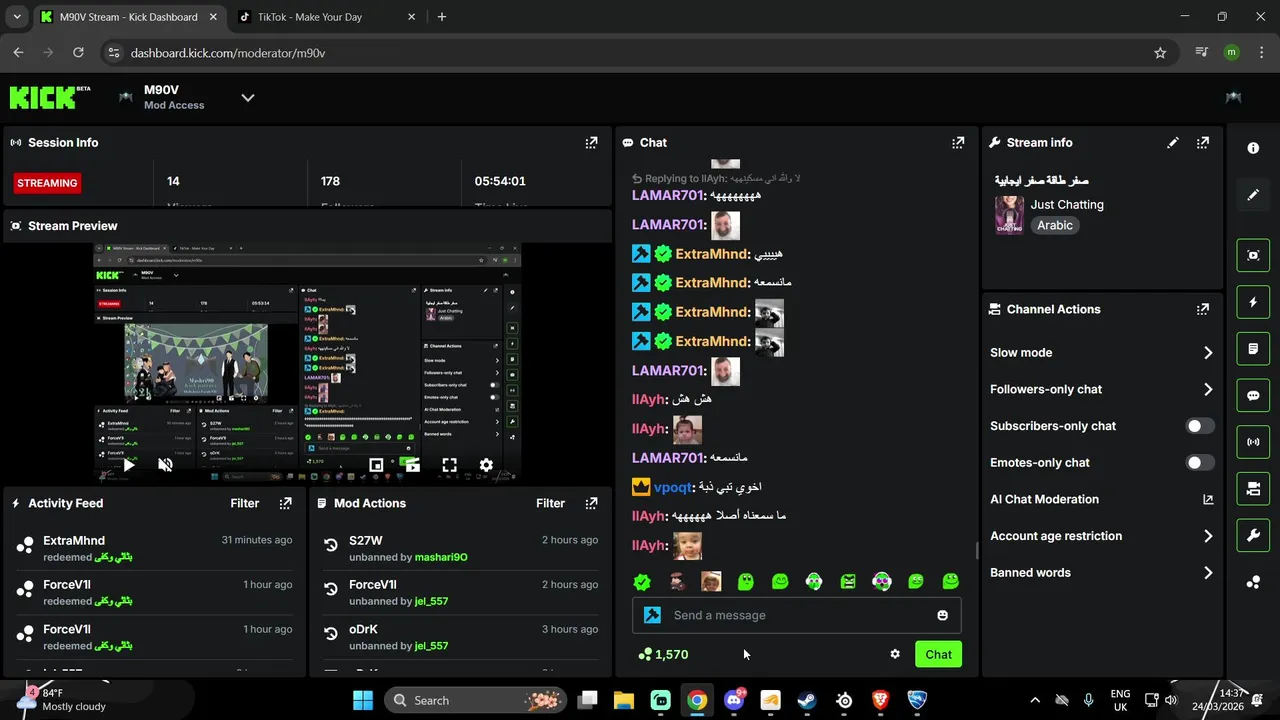The image size is (1280, 720).
Task: Play the stream preview video
Action: click(129, 465)
